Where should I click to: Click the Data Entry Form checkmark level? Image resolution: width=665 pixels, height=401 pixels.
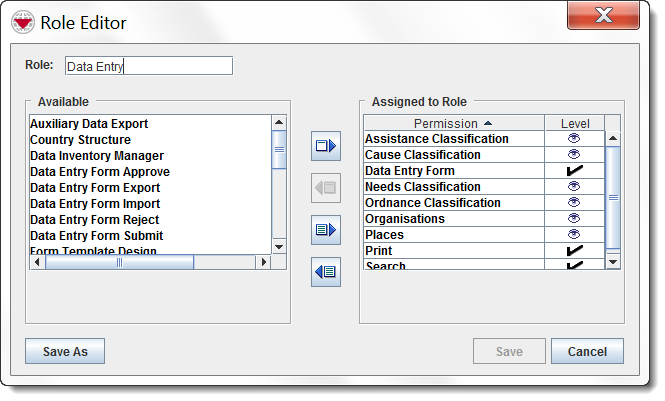click(x=574, y=171)
